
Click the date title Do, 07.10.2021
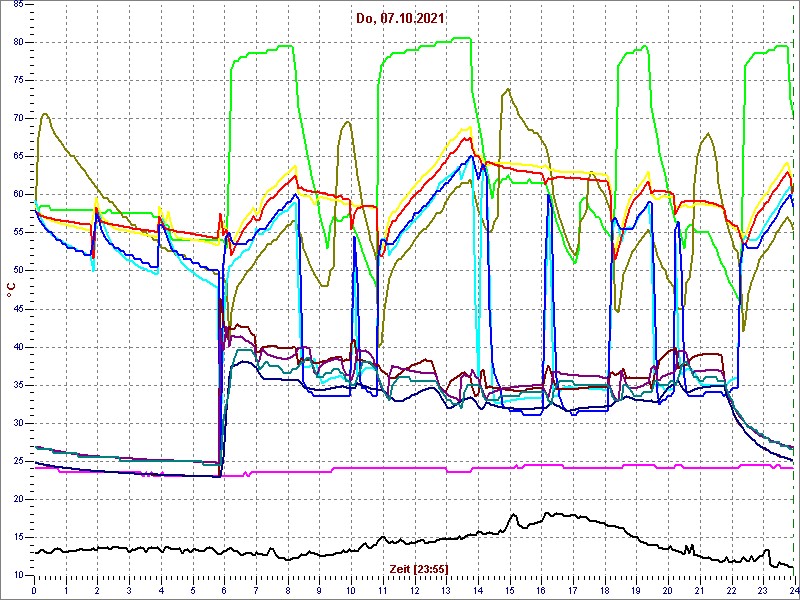point(400,18)
